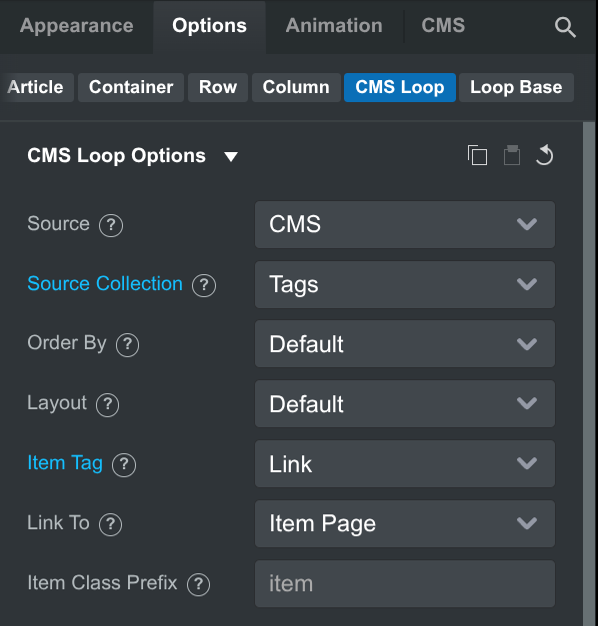Show help for the Item Tag option
Image resolution: width=598 pixels, height=626 pixels.
124,465
